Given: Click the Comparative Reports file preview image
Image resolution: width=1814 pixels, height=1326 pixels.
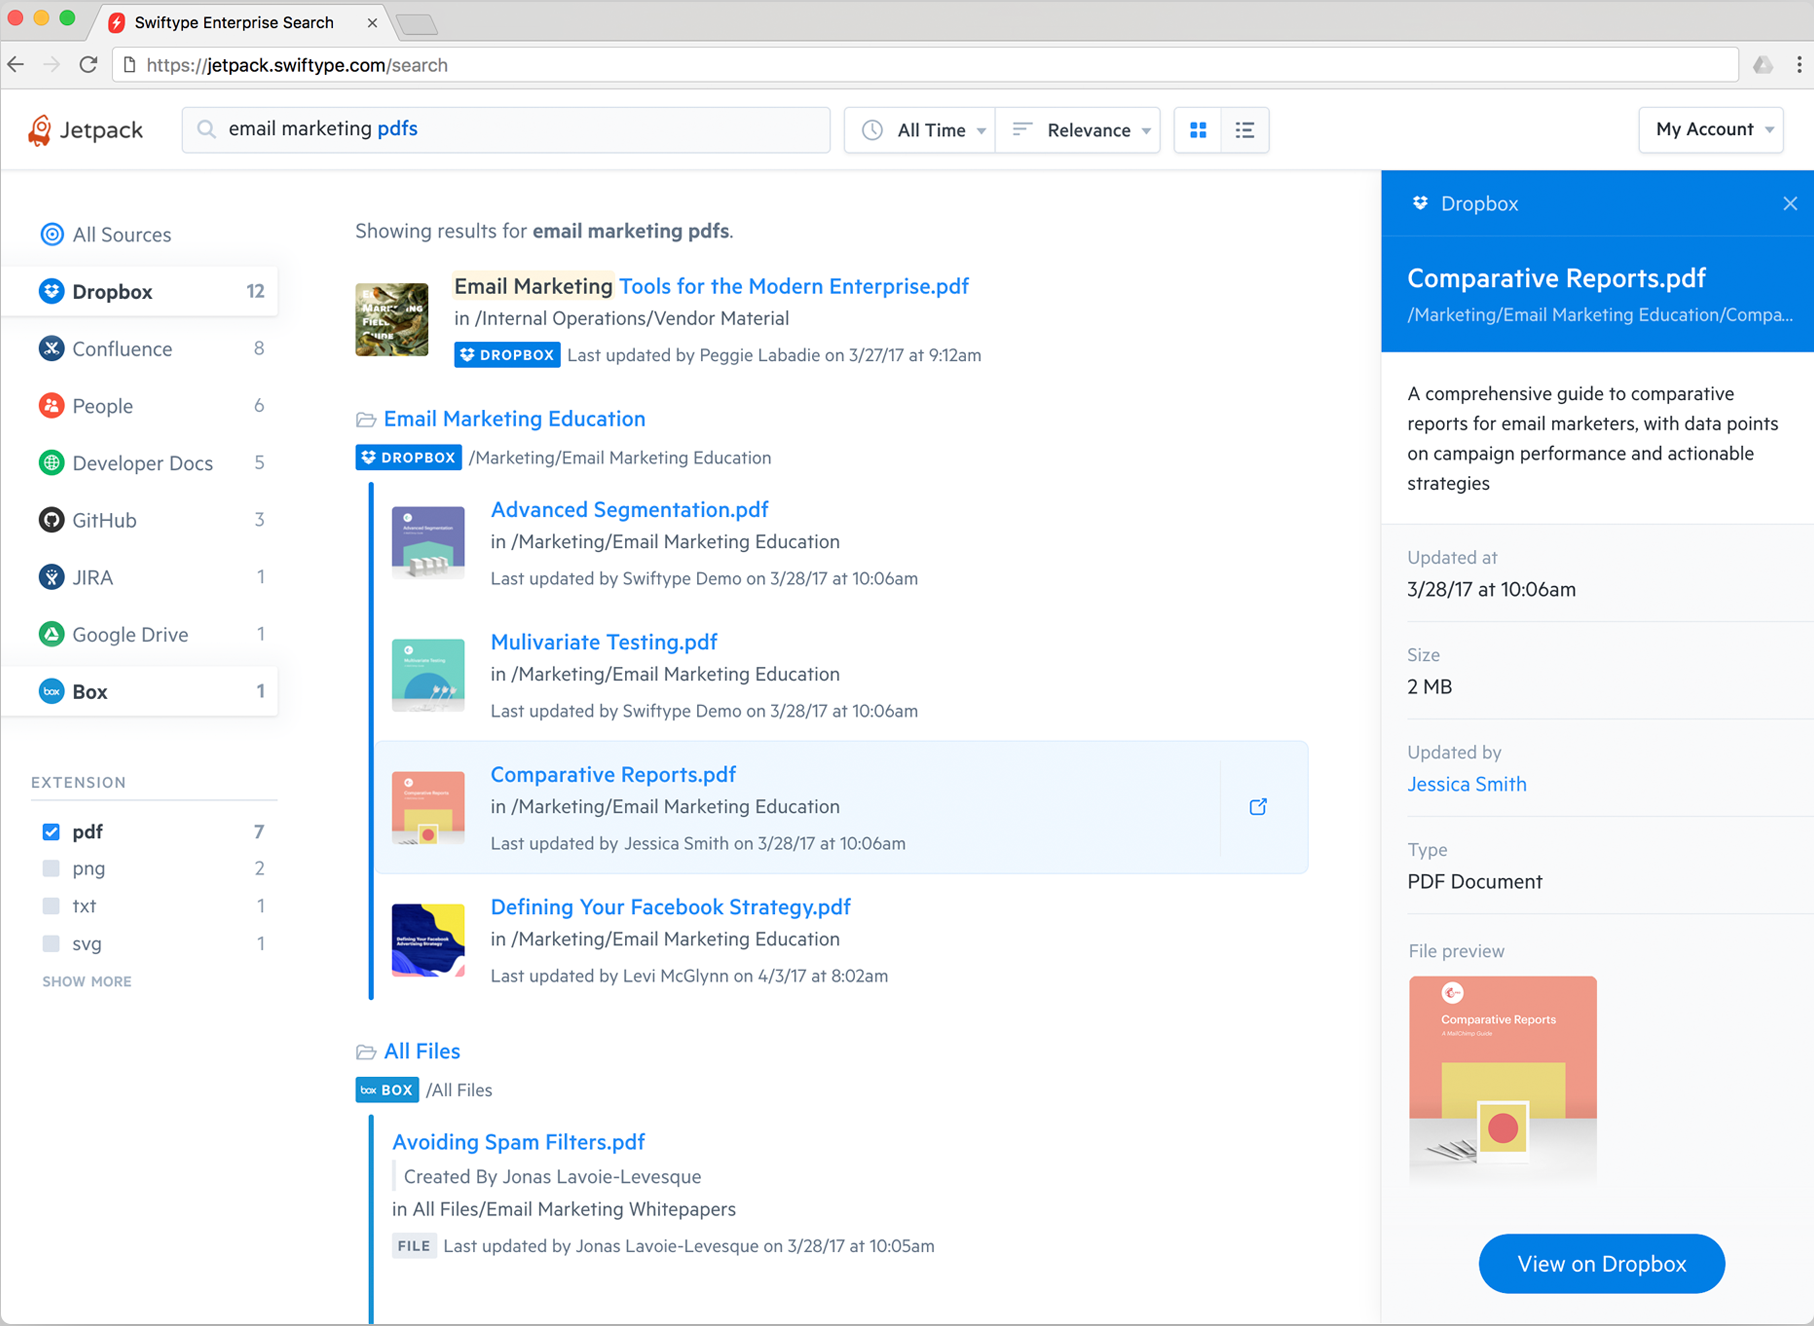Looking at the screenshot, I should [1502, 1080].
